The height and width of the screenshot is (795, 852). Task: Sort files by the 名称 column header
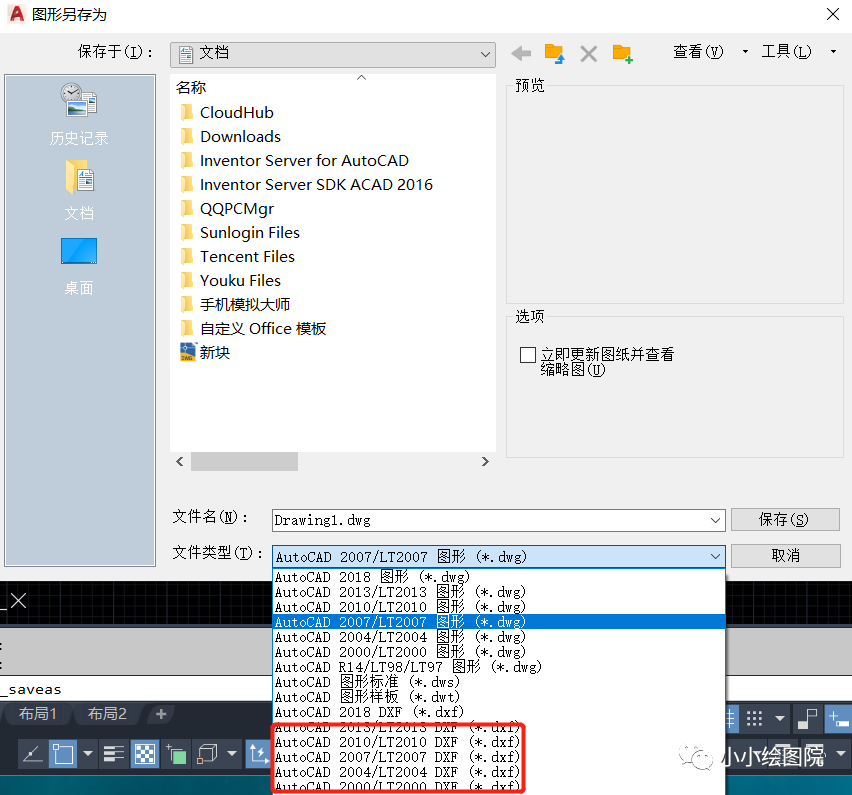(x=191, y=87)
